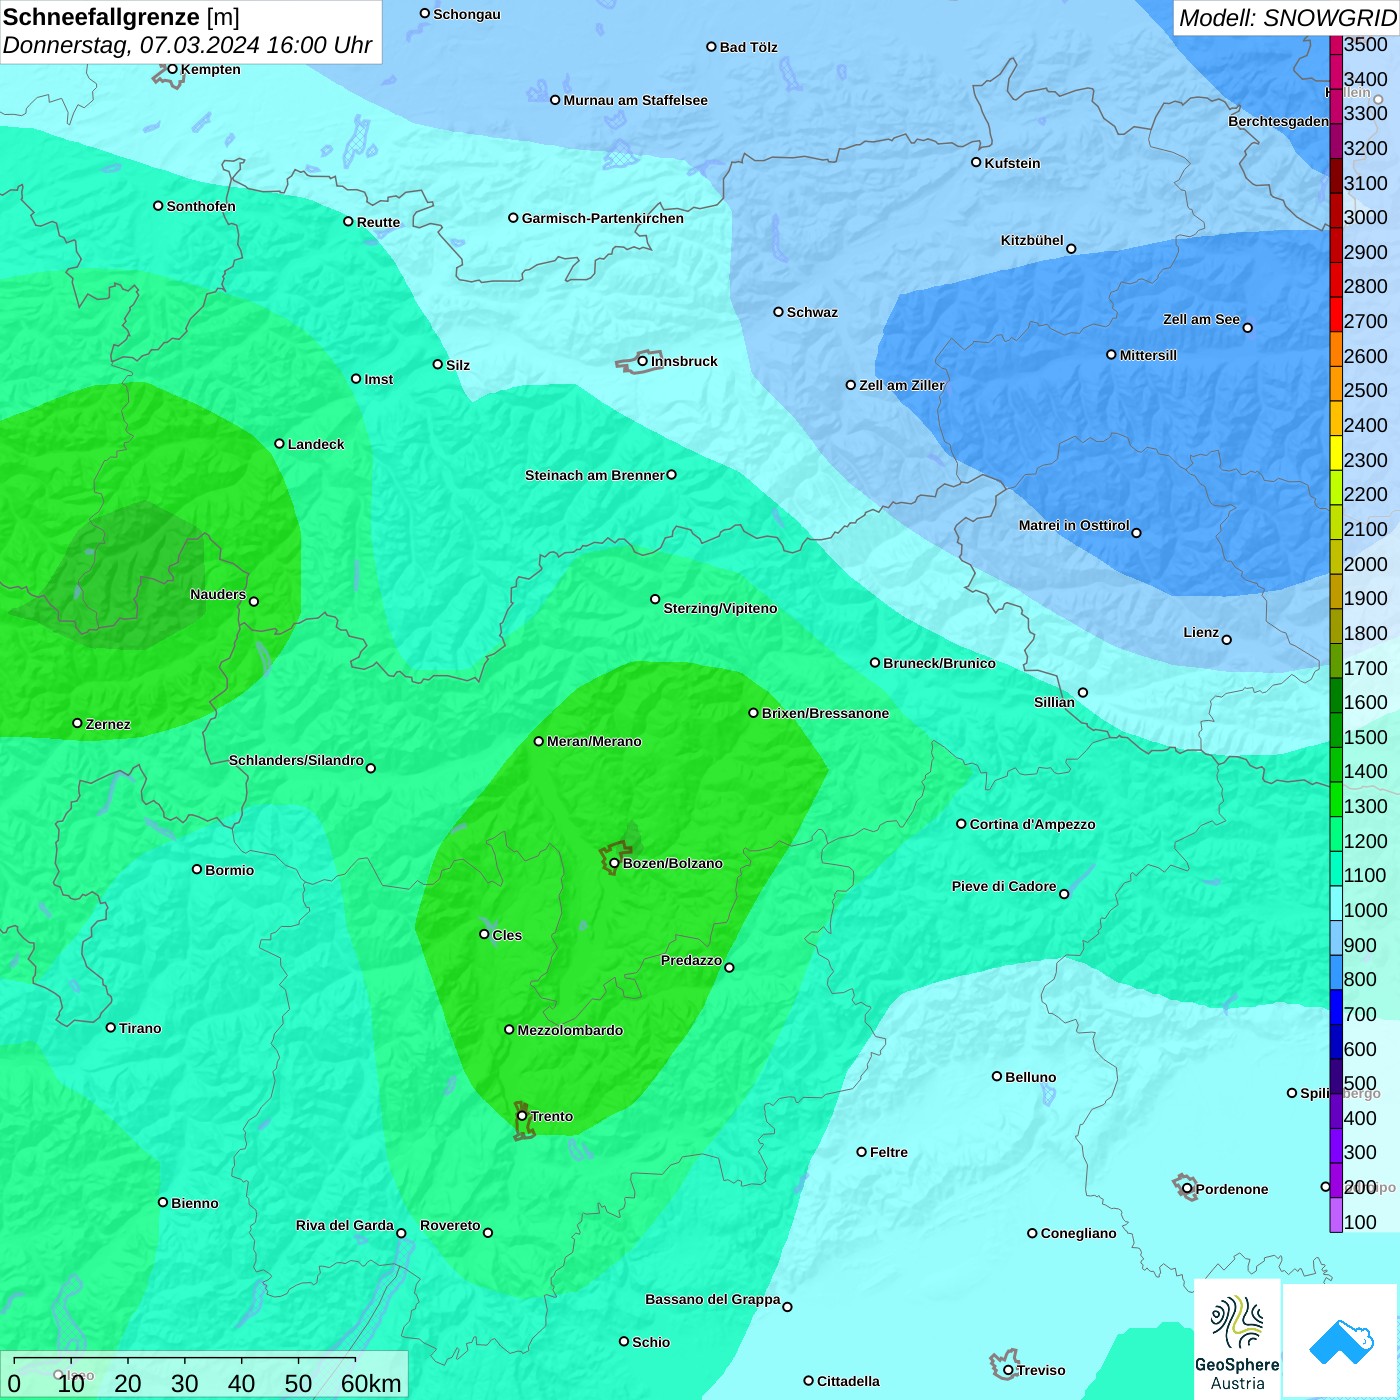
Task: Click the 3500 value in the legend
Action: click(1366, 44)
